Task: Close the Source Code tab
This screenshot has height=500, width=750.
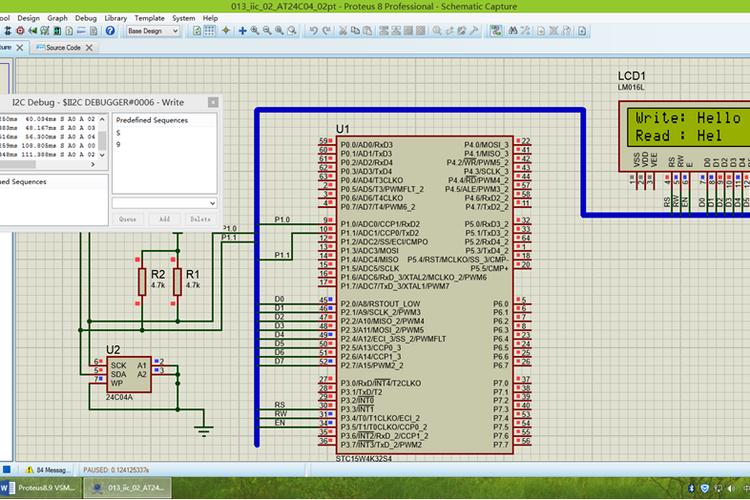Action: 89,47
